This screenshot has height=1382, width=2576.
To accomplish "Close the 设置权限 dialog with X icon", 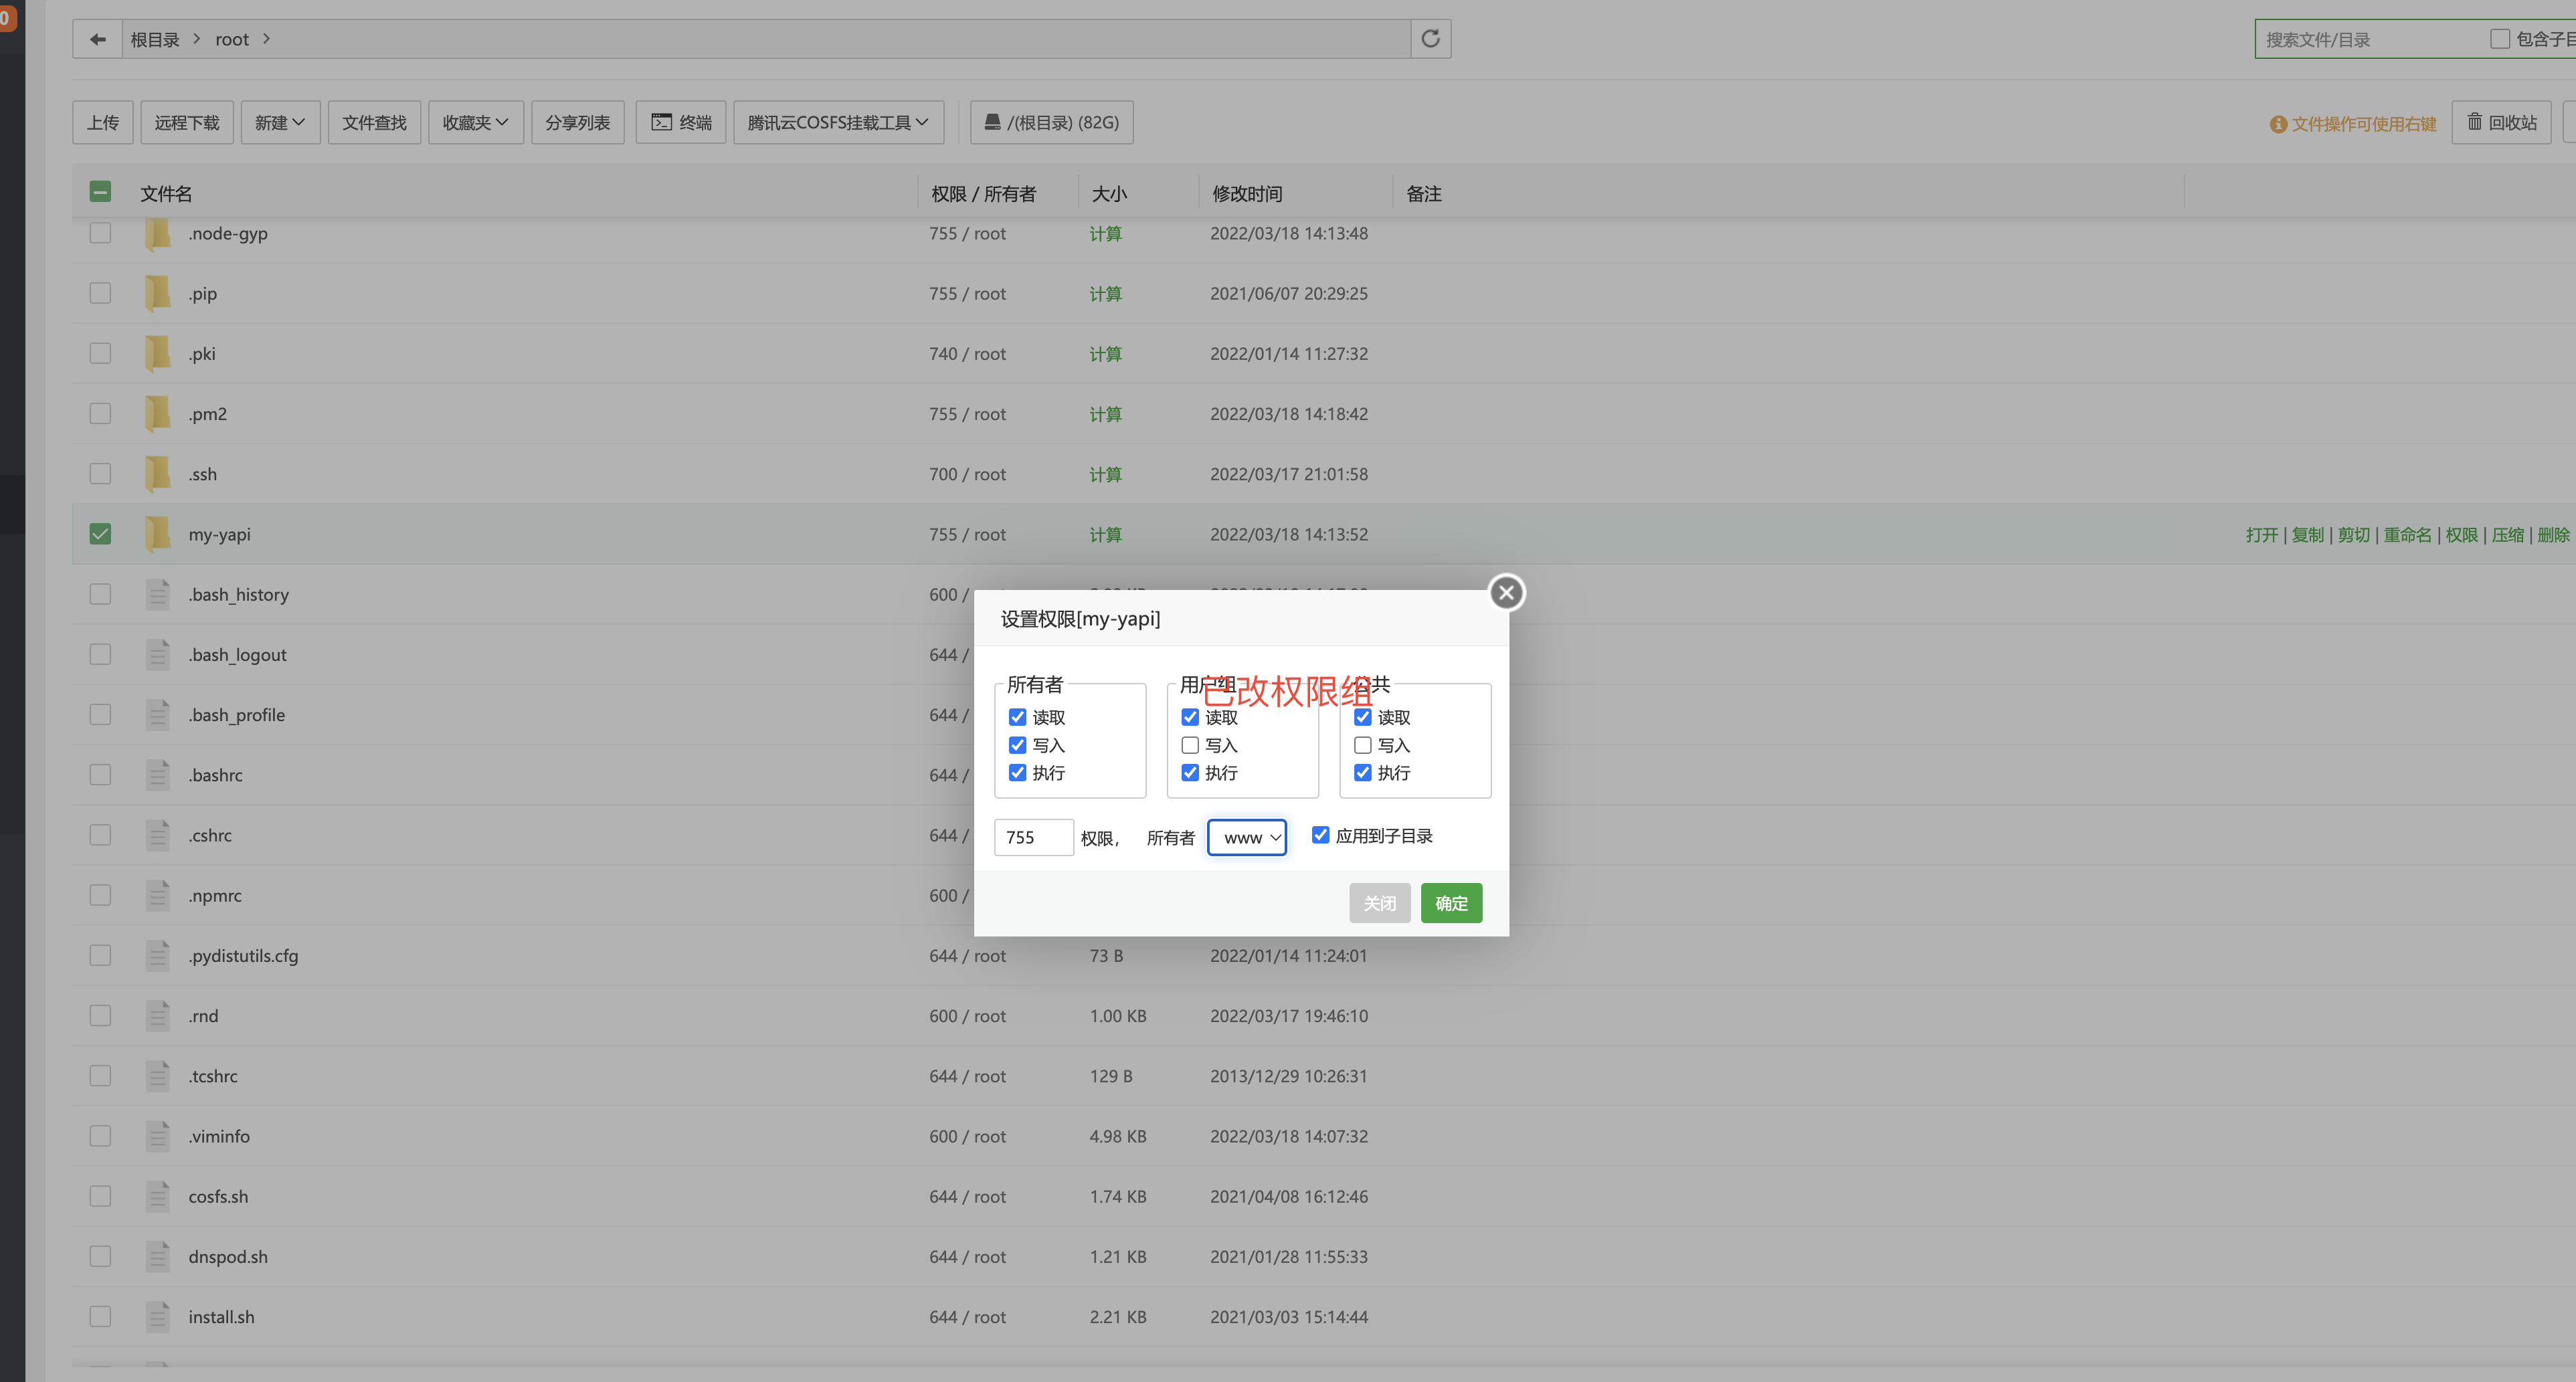I will [x=1506, y=593].
